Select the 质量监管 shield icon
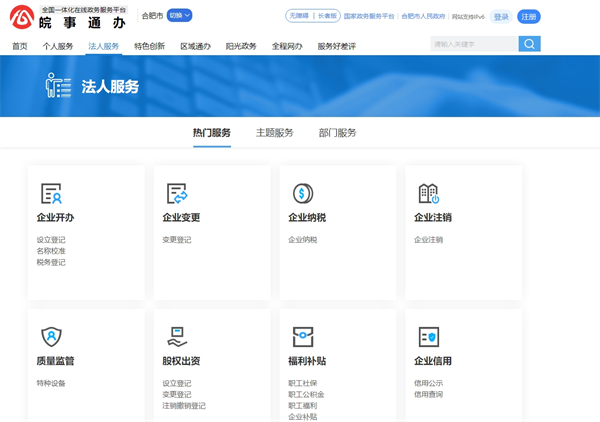600x422 pixels. coord(51,337)
